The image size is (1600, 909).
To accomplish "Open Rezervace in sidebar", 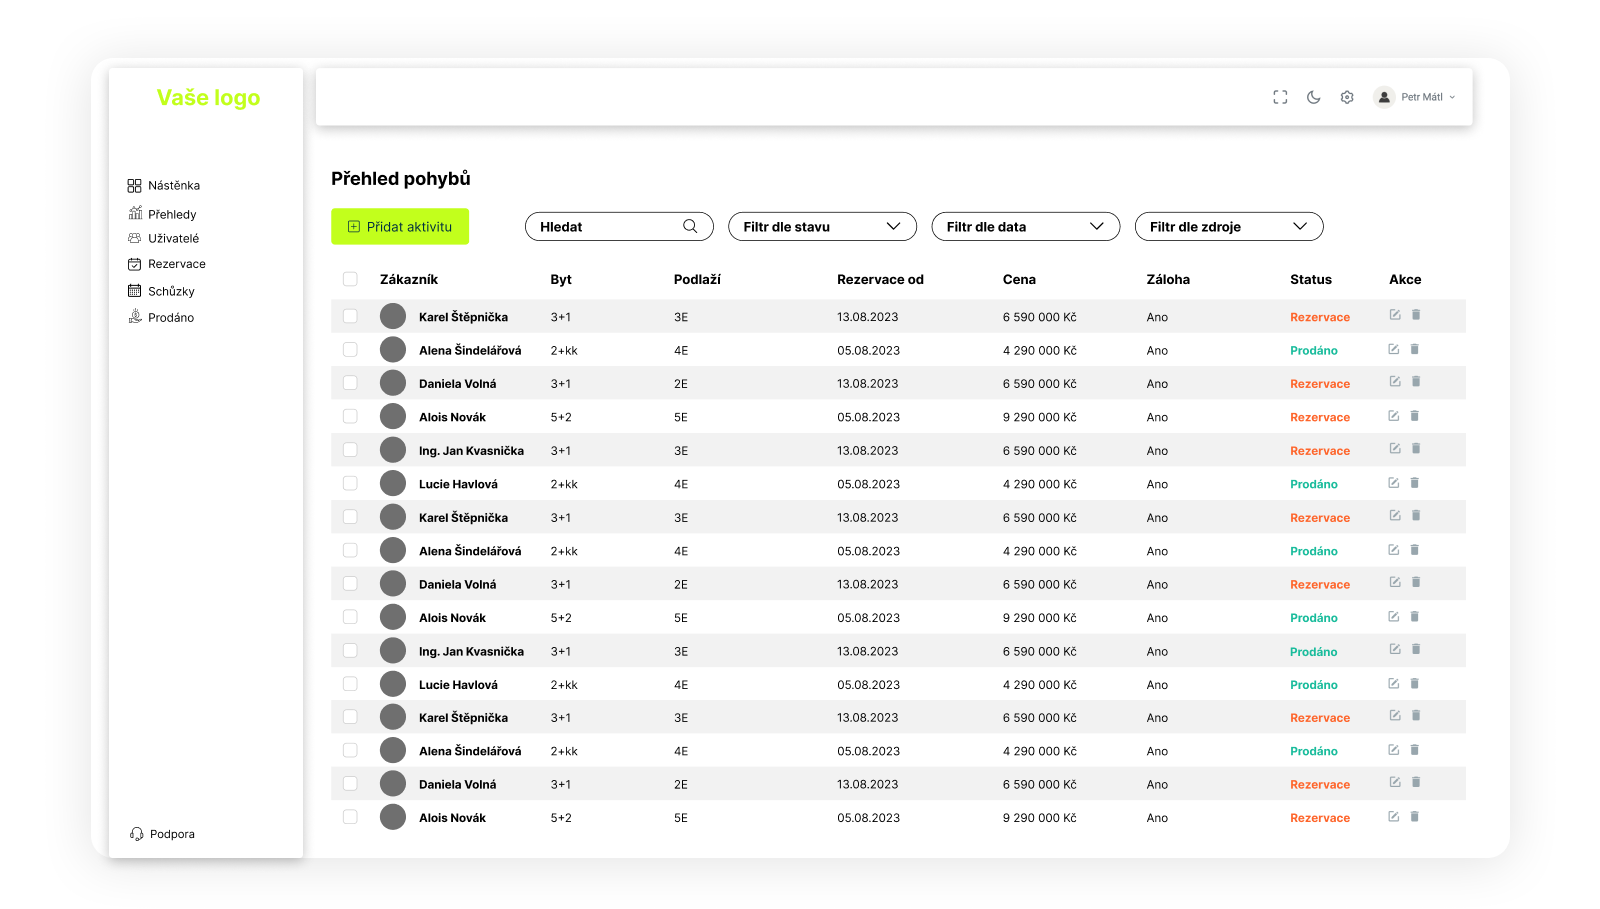I will pos(167,264).
